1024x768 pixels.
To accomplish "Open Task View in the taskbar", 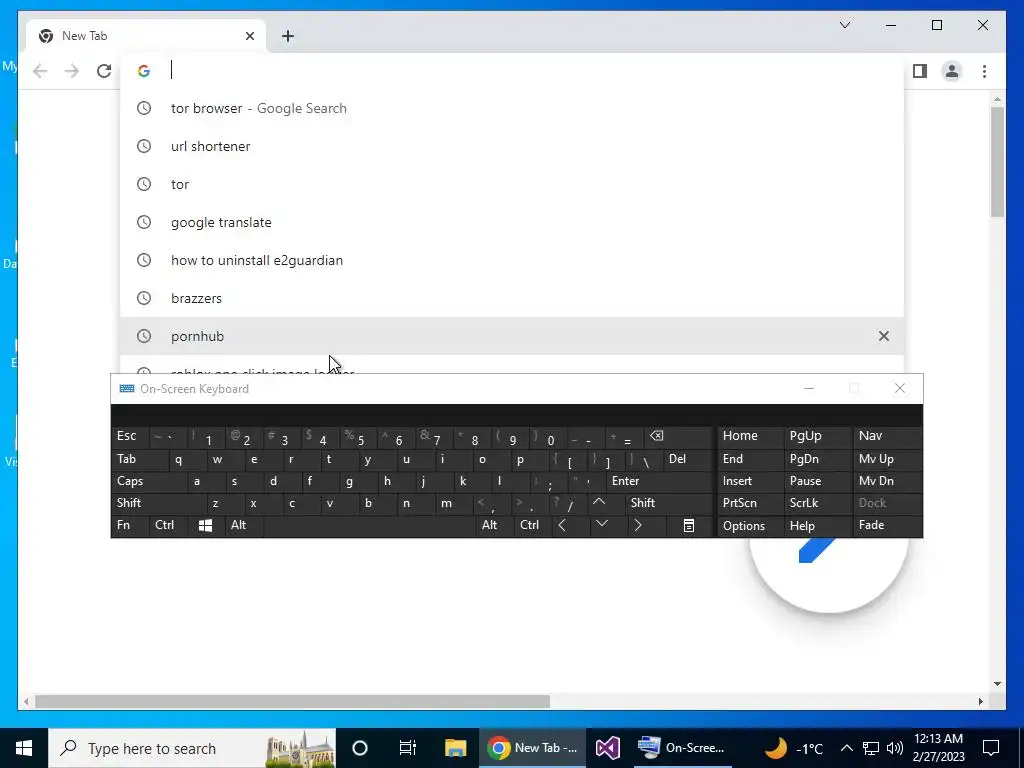I will tap(408, 748).
